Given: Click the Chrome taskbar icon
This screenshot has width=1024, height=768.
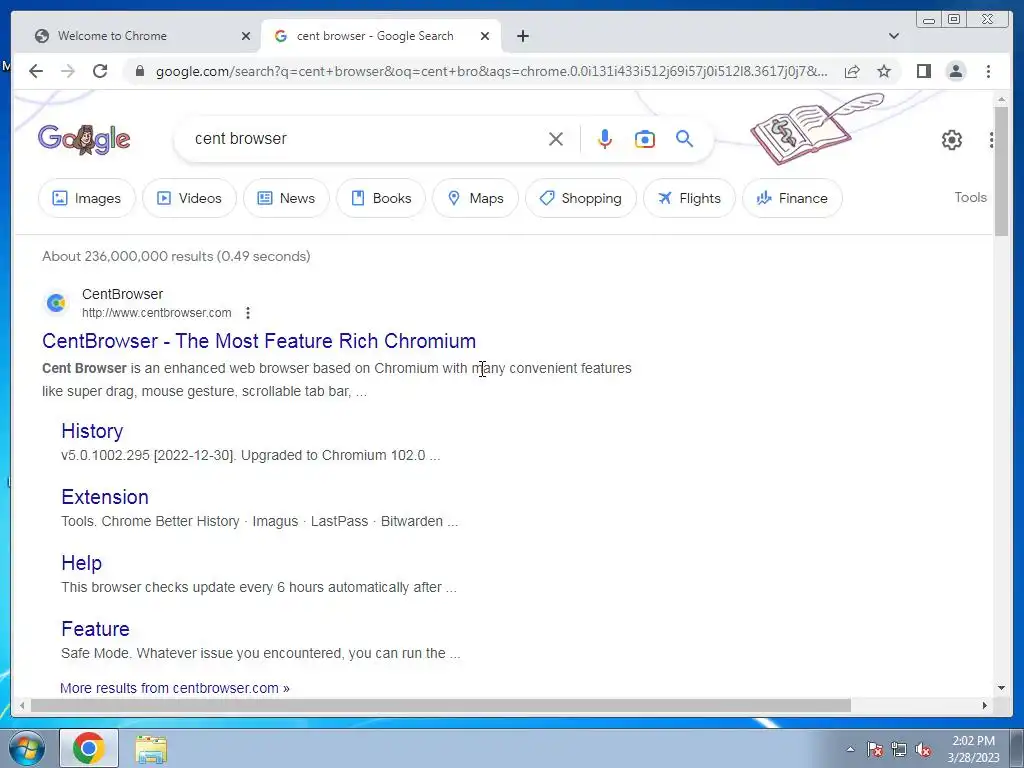Looking at the screenshot, I should [89, 748].
